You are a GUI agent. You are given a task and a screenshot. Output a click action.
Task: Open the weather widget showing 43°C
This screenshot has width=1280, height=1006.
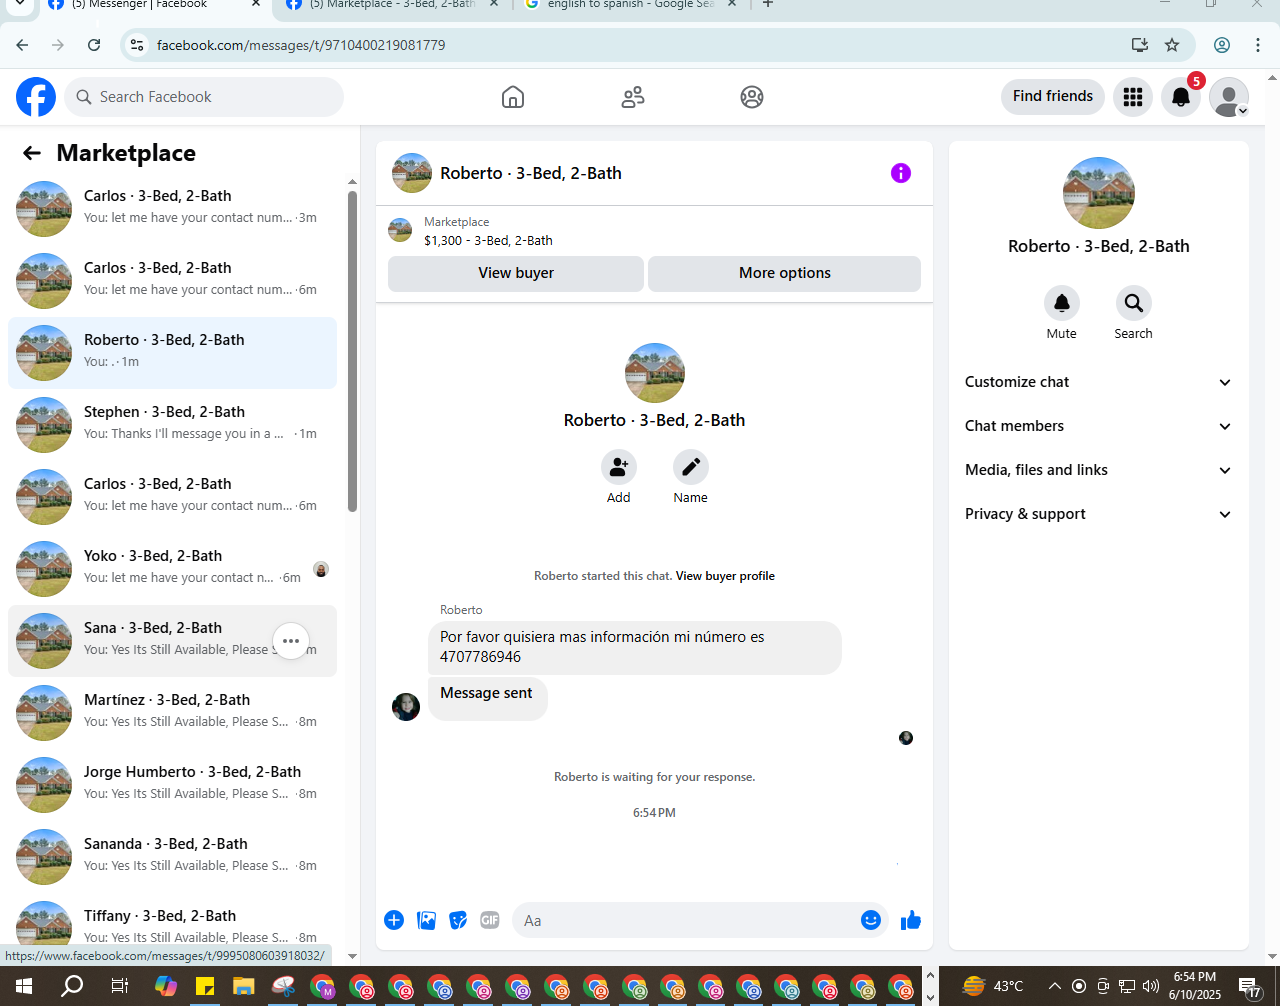click(x=992, y=986)
